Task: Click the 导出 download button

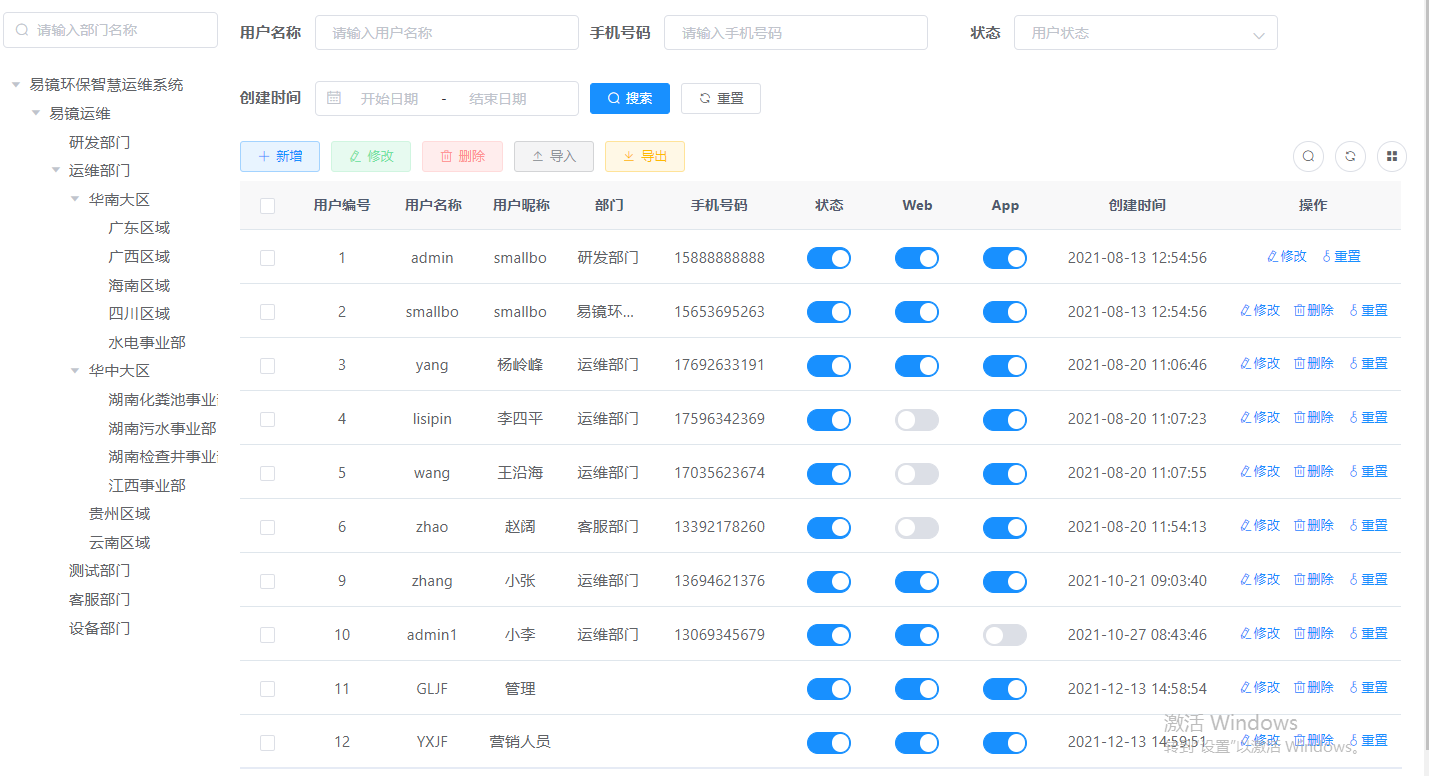Action: point(644,156)
